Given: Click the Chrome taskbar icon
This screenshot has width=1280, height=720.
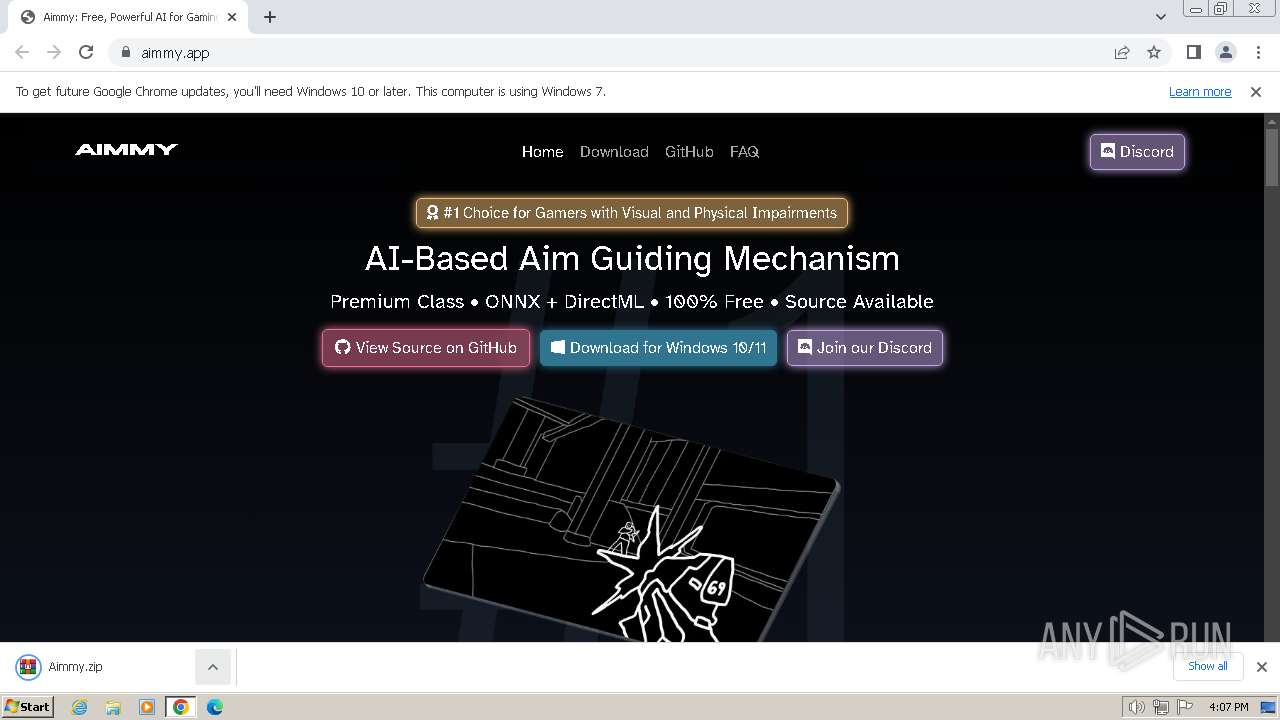Looking at the screenshot, I should (181, 707).
